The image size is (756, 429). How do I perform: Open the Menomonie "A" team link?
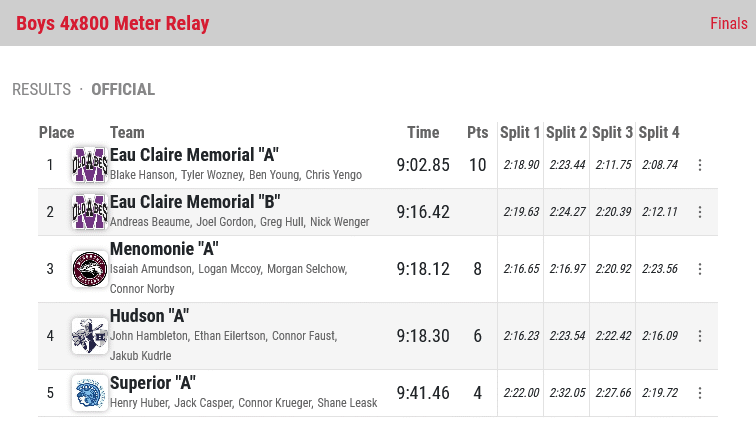164,249
